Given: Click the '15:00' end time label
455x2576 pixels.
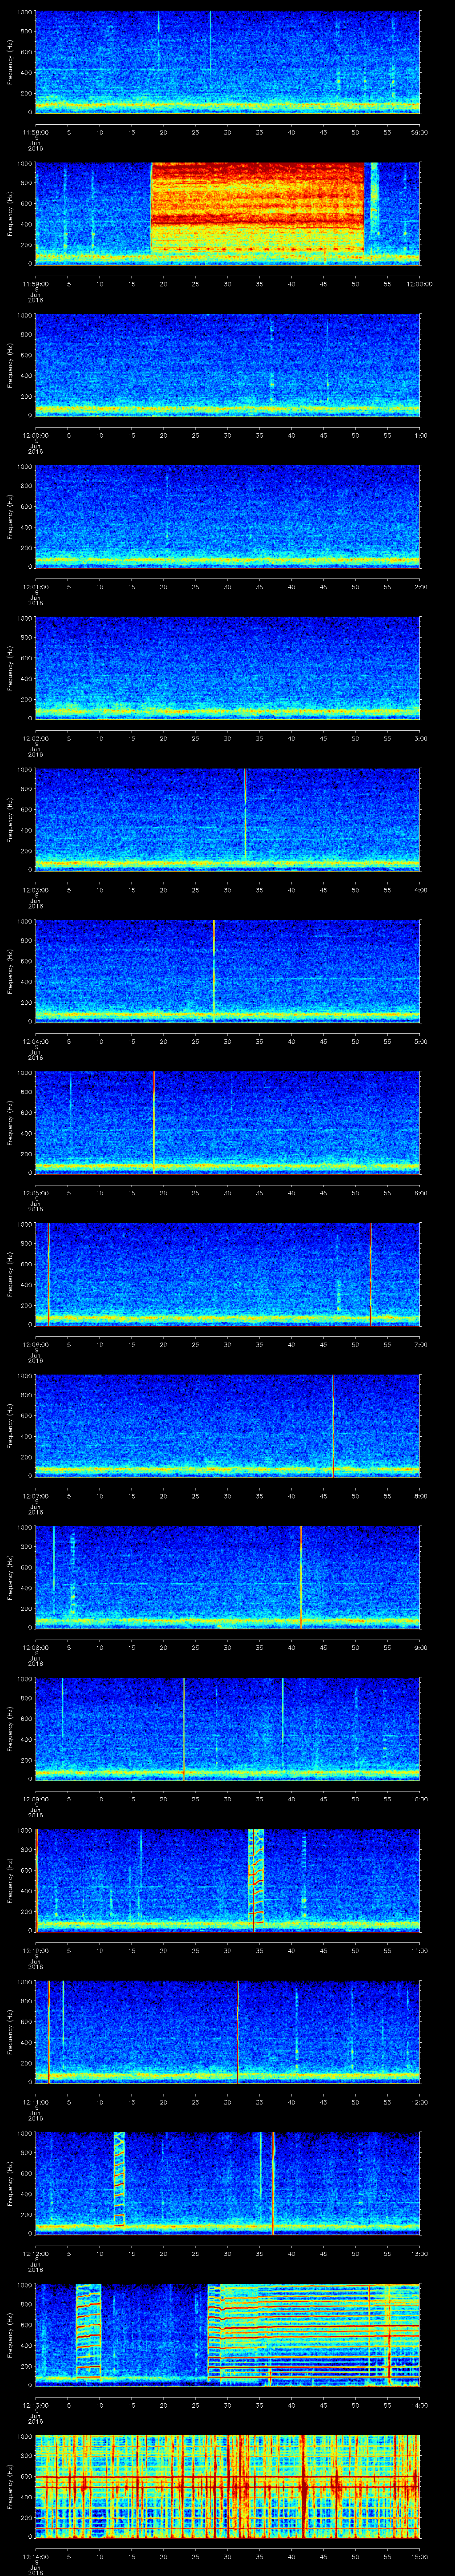Looking at the screenshot, I should (420, 2556).
